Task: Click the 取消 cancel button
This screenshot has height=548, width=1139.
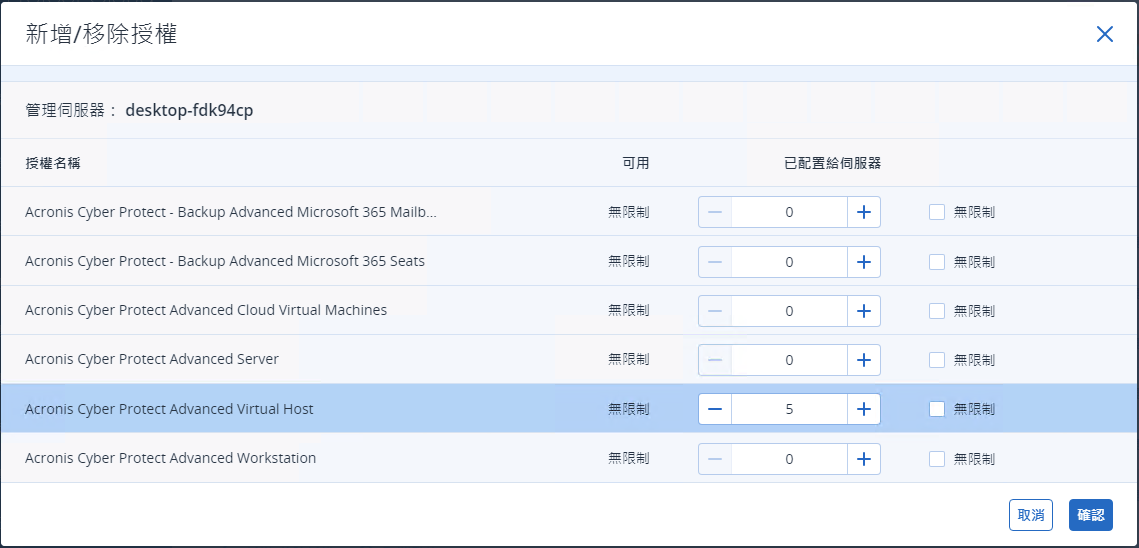Action: 1031,515
